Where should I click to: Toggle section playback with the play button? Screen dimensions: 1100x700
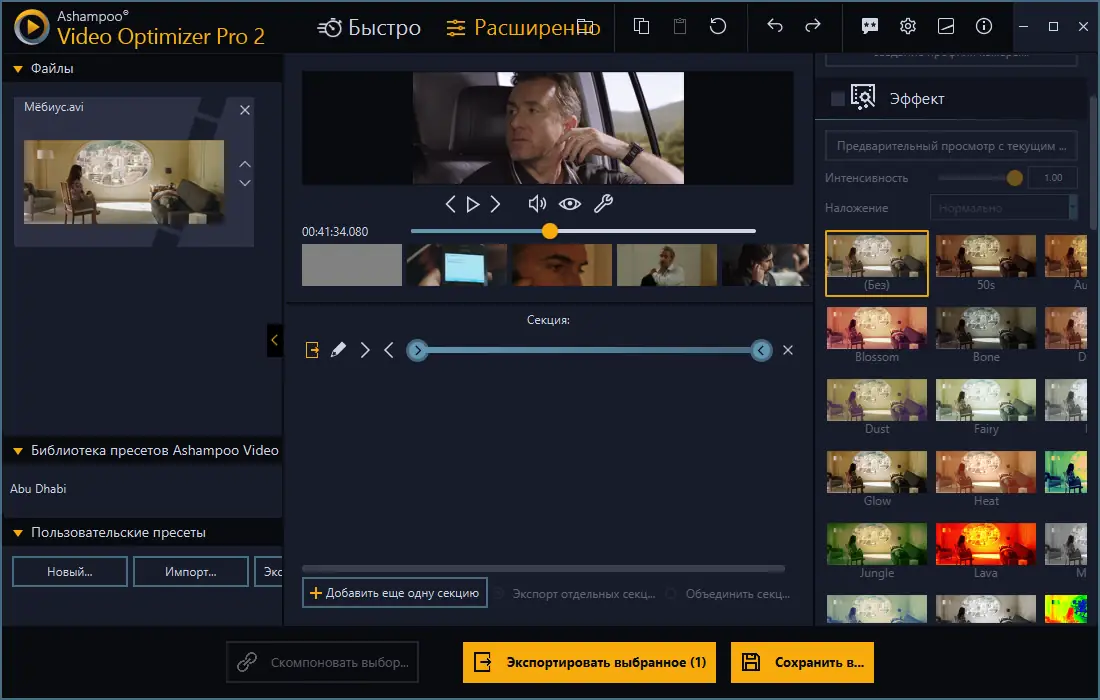472,203
